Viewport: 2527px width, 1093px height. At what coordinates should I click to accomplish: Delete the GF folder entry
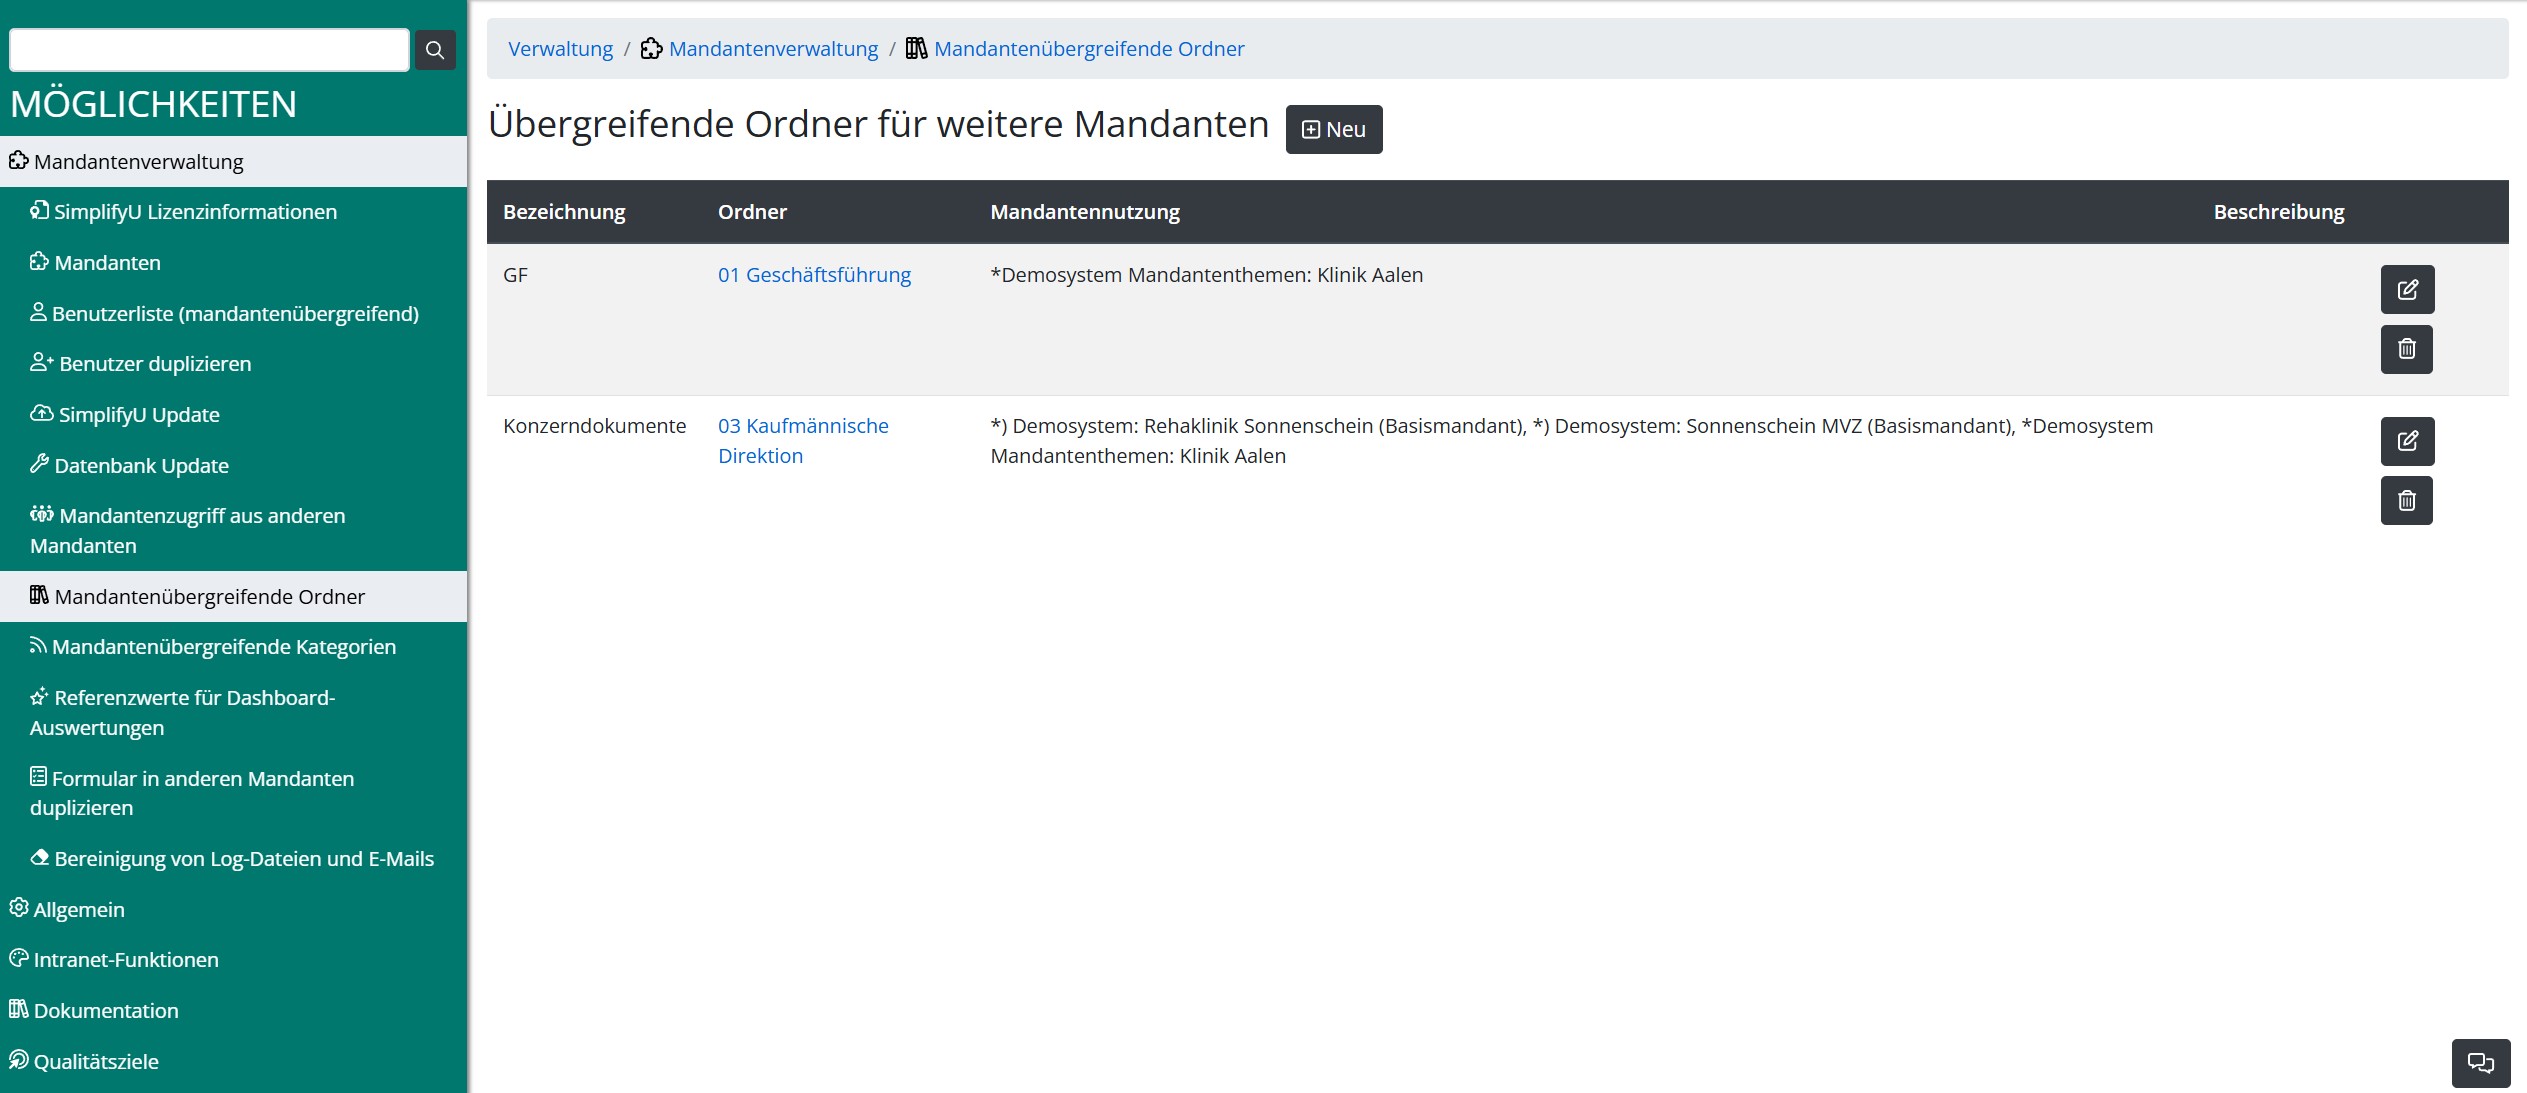coord(2406,349)
